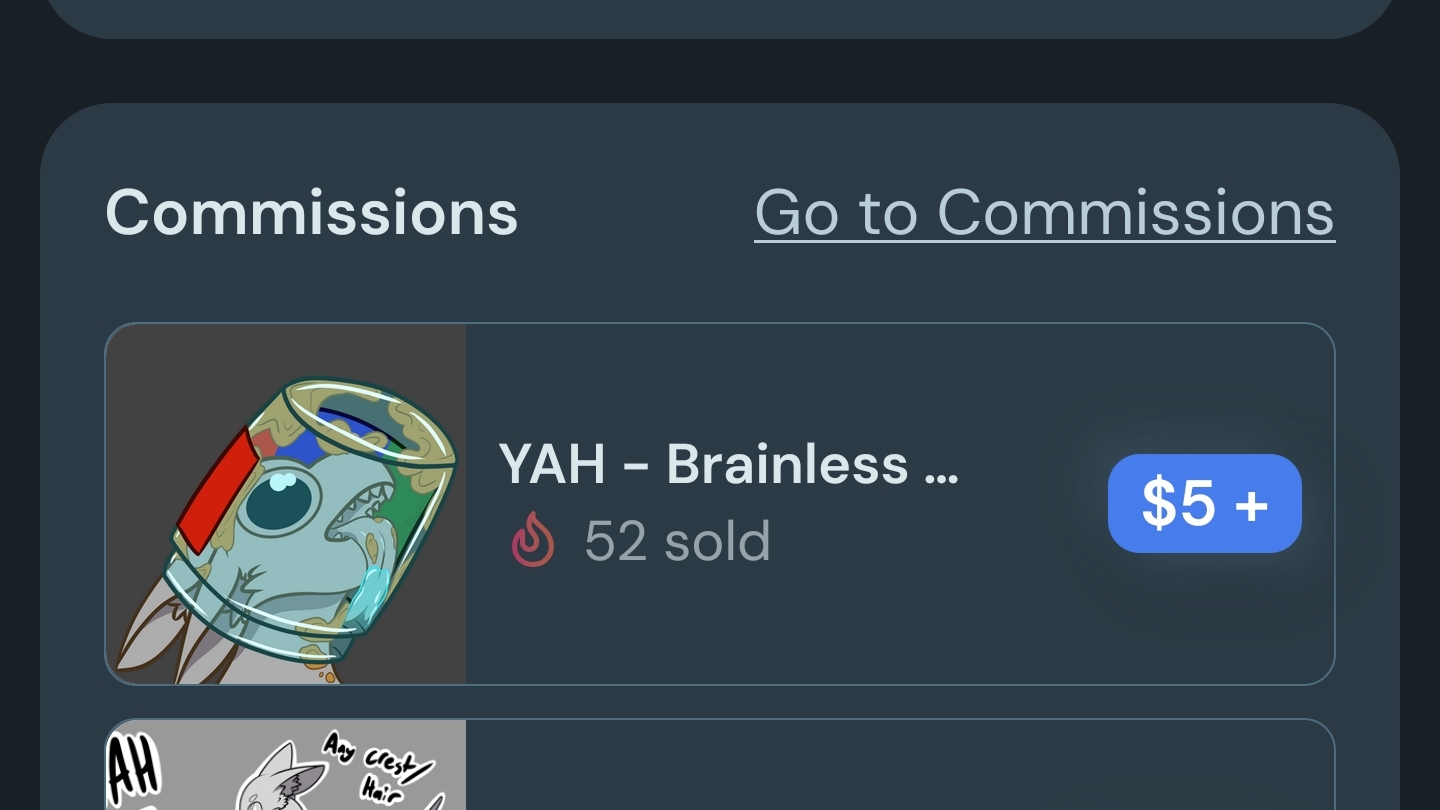Image resolution: width=1440 pixels, height=810 pixels.
Task: Select the YAH - Brainless listing title
Action: coord(728,464)
